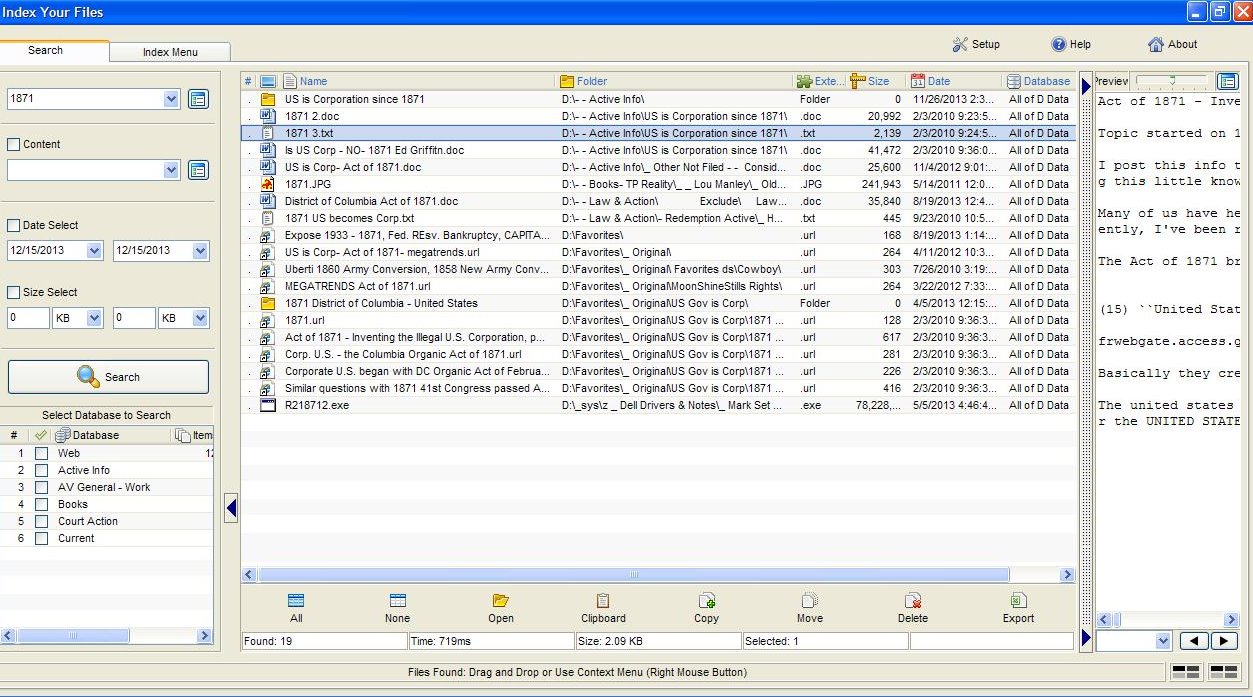The image size is (1253, 697).
Task: Open the Help icon
Action: [x=1058, y=44]
